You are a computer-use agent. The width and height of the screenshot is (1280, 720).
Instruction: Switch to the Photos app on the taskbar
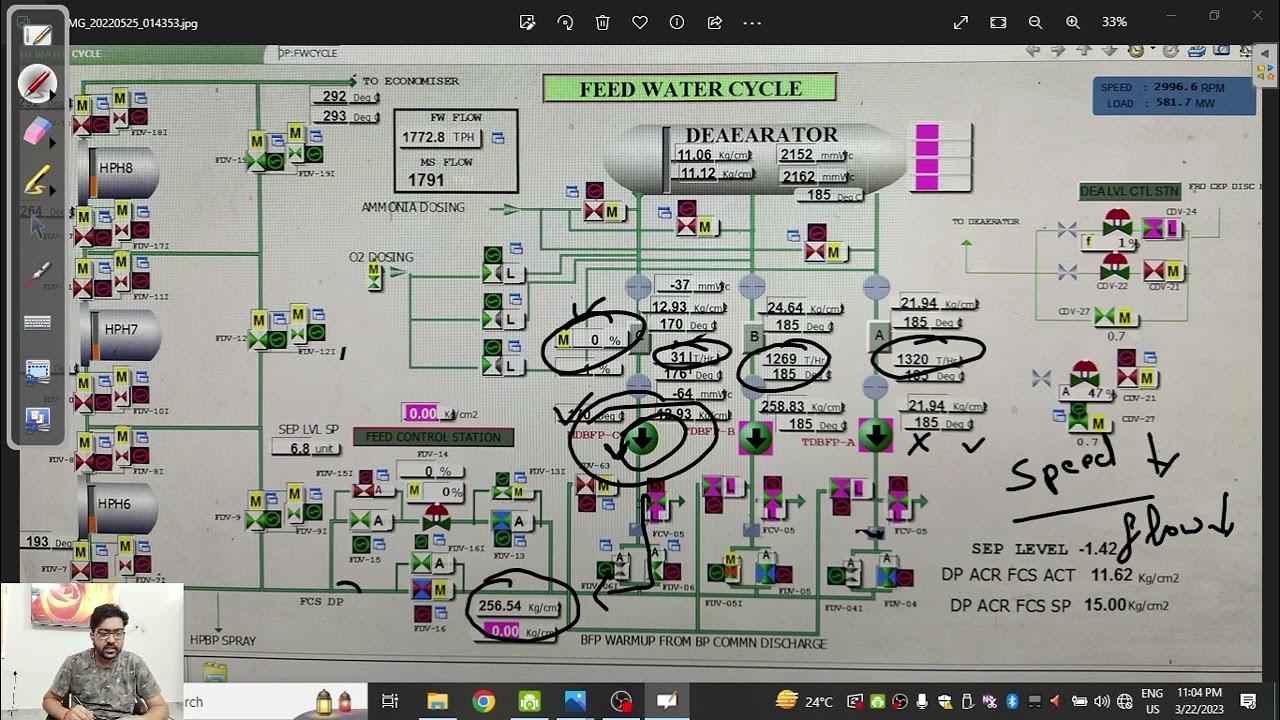(575, 701)
